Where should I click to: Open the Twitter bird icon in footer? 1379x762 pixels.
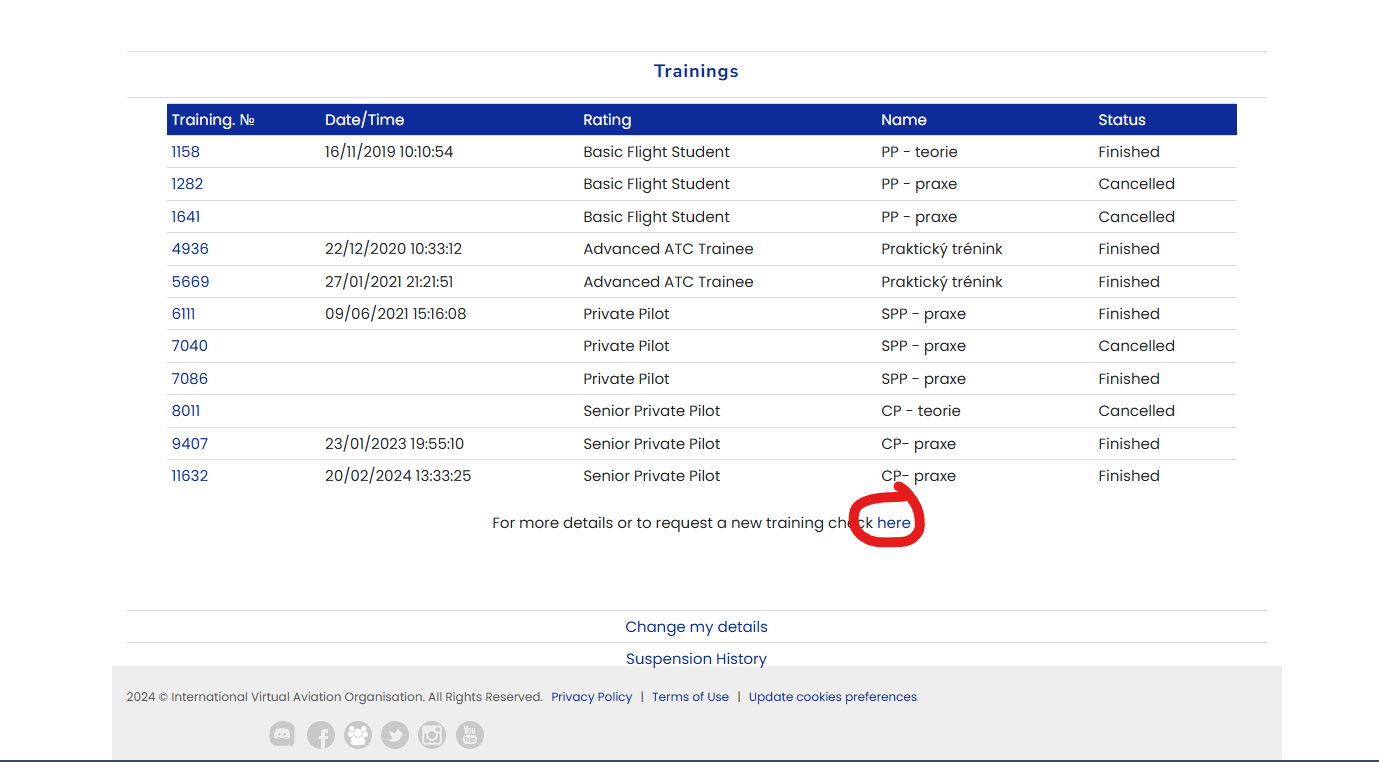pyautogui.click(x=395, y=735)
